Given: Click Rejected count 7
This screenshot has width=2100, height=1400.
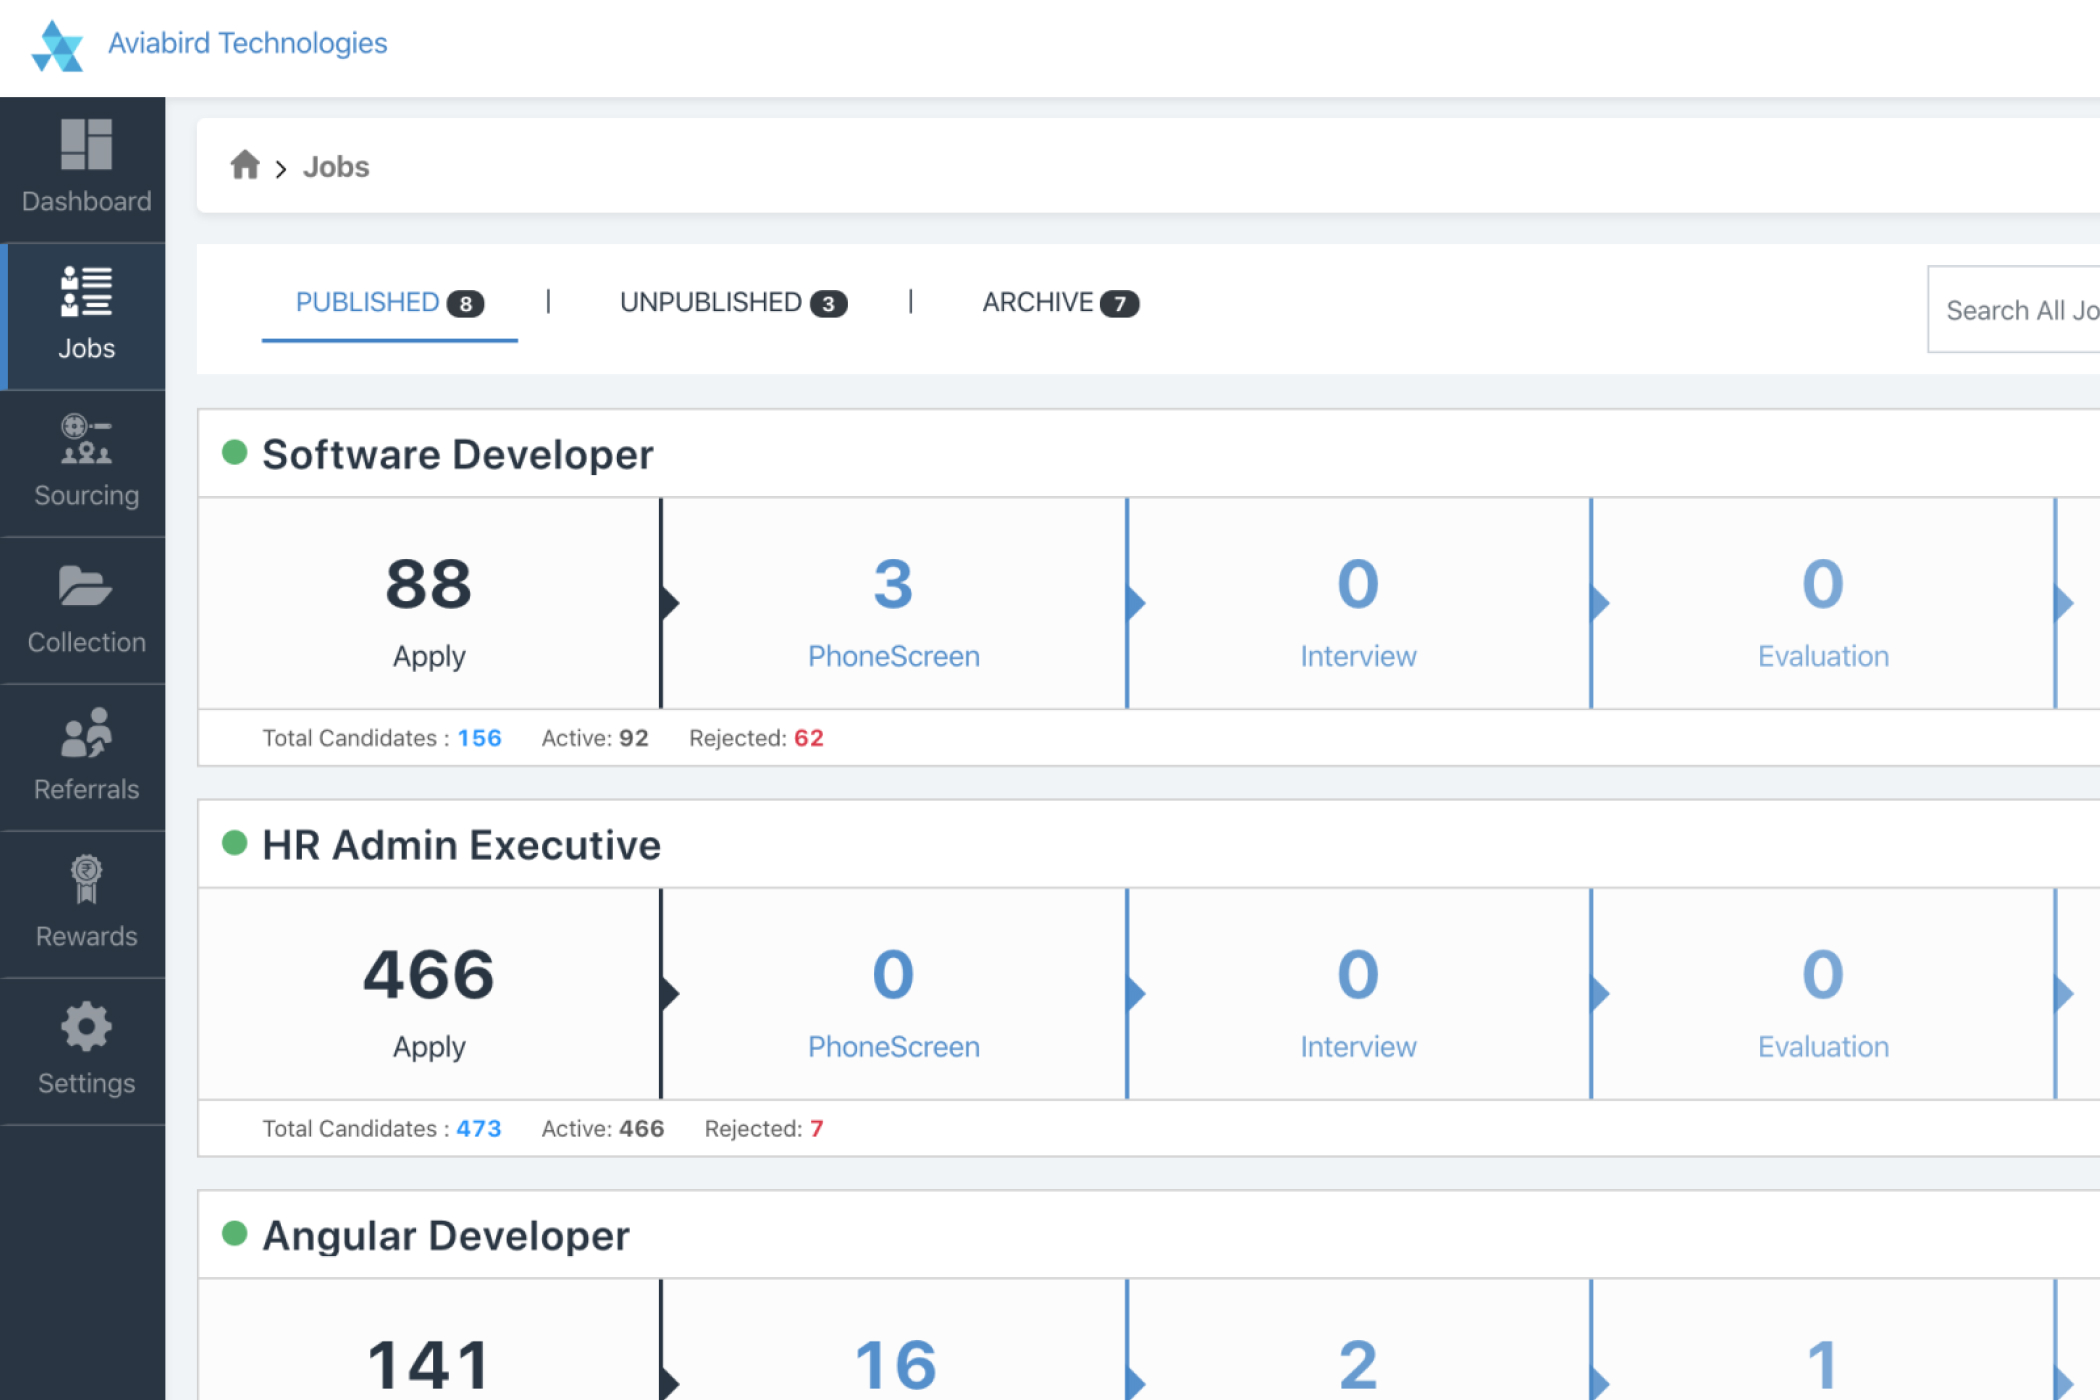Looking at the screenshot, I should [816, 1128].
